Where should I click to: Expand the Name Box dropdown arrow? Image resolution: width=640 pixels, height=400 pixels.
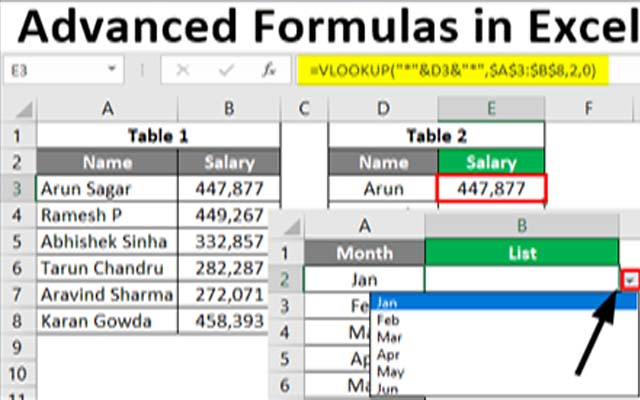coord(112,68)
